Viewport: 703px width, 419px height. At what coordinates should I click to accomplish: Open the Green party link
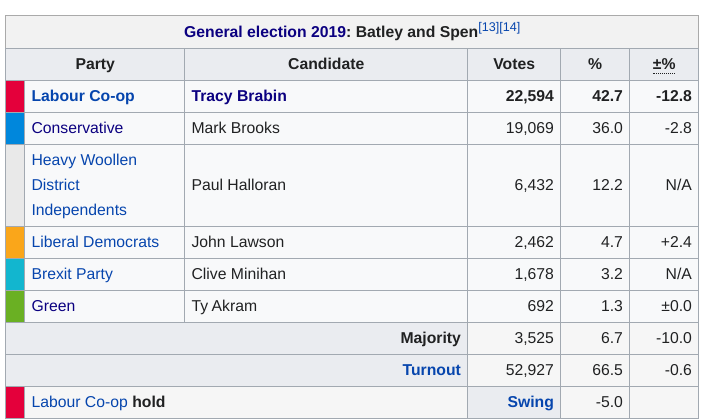[x=53, y=306]
